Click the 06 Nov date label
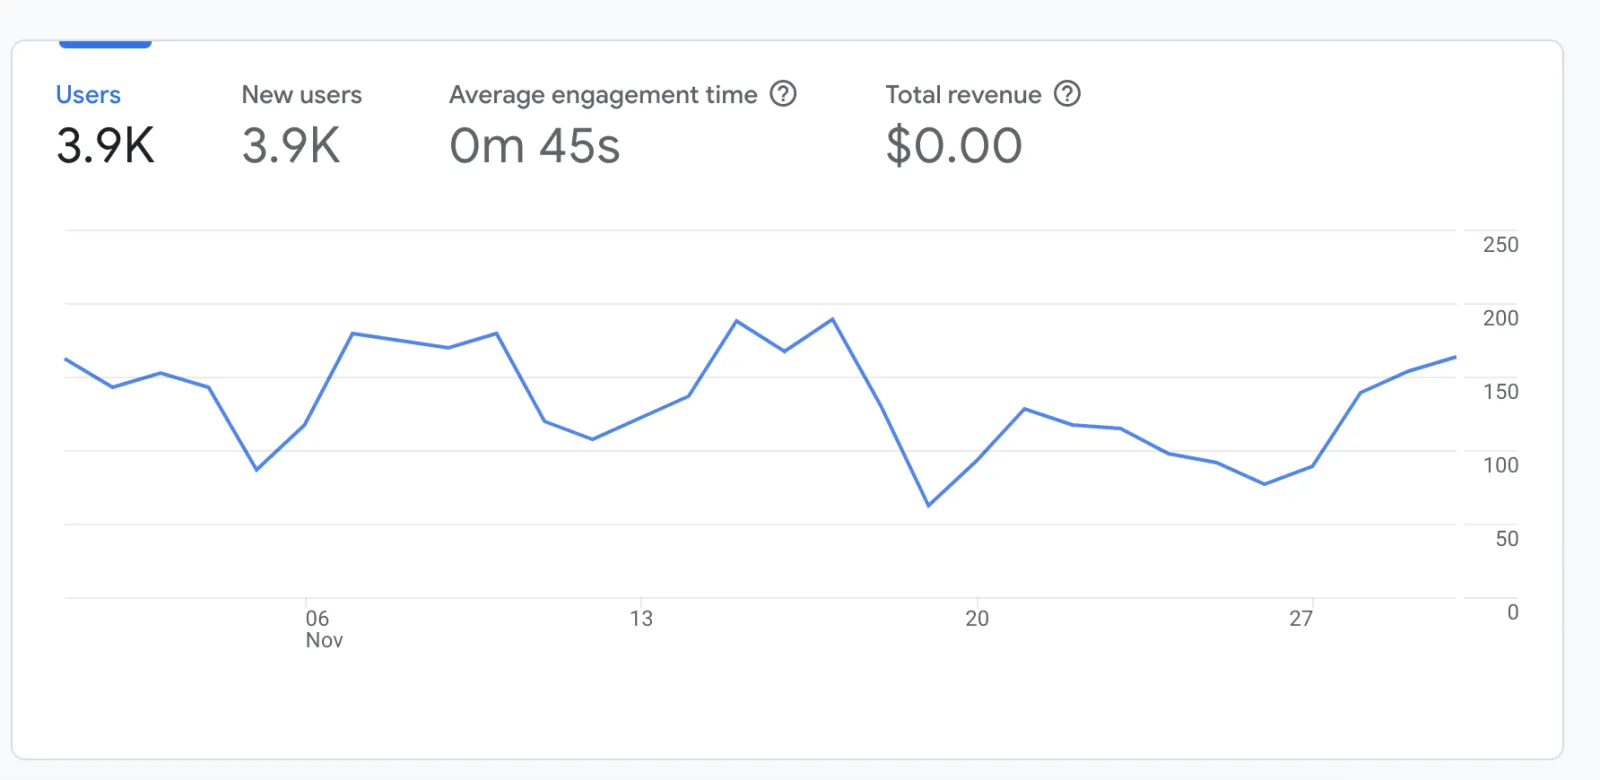 (x=322, y=629)
